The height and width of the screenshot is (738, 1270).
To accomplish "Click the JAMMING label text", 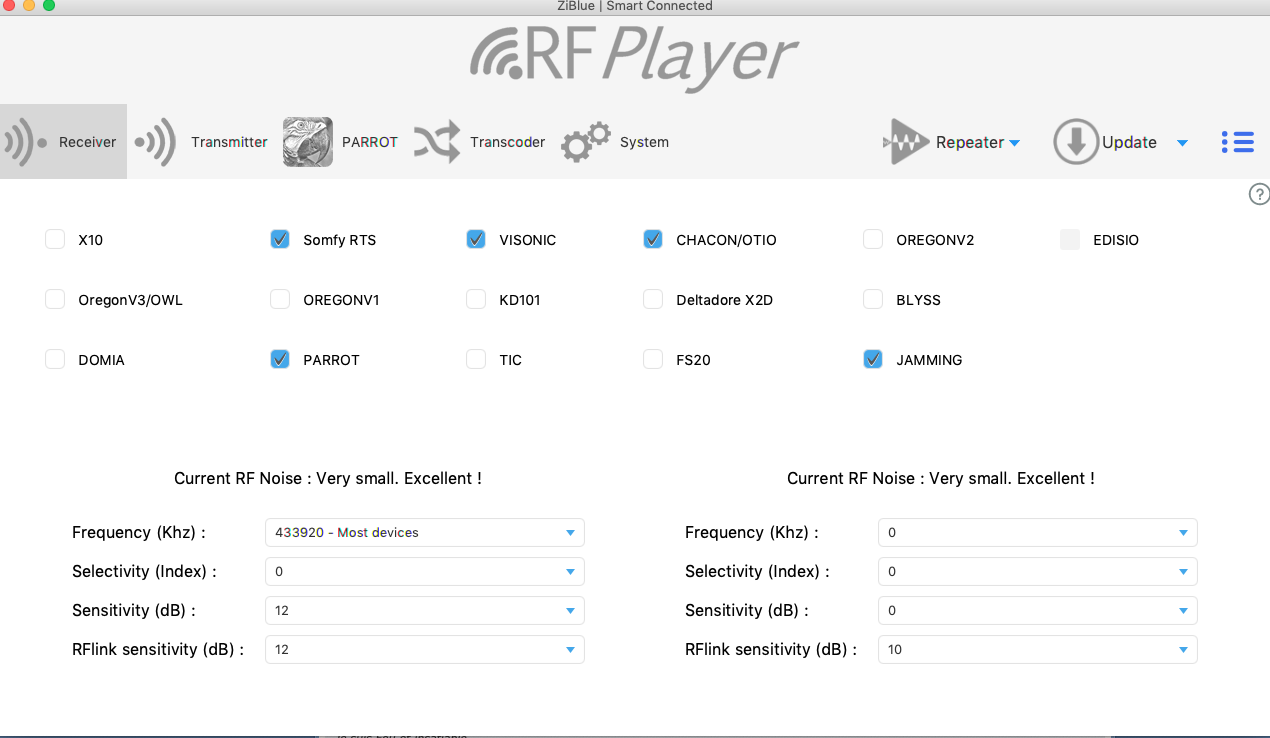I will (x=929, y=360).
